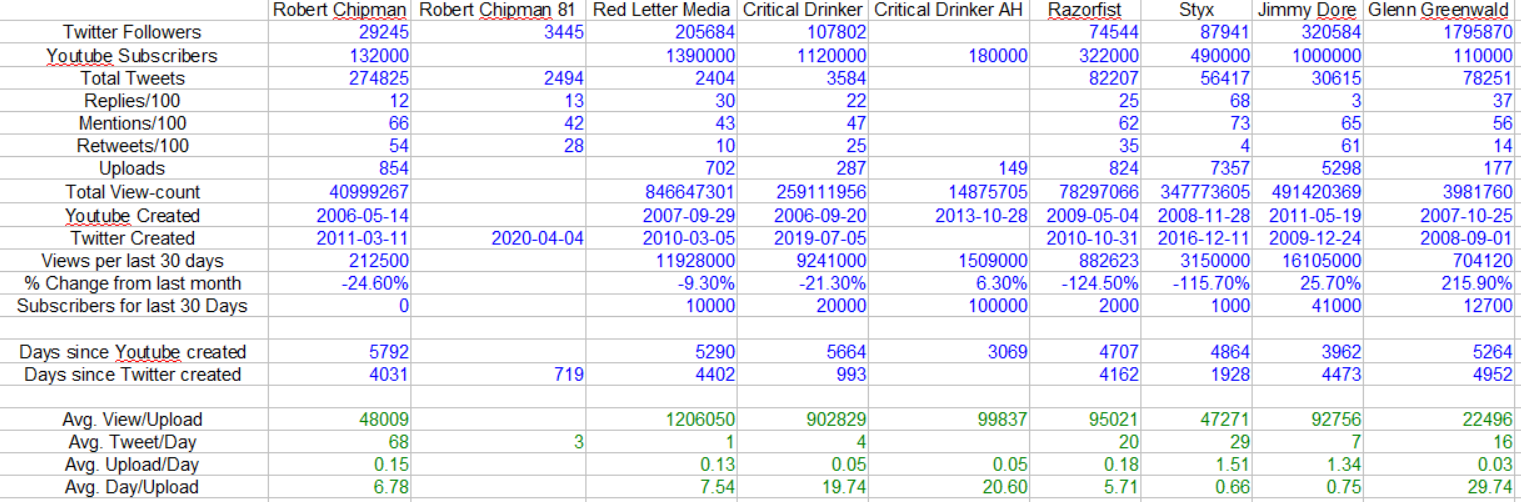Click the Red Letter Media header cell
The image size is (1521, 502).
point(662,10)
